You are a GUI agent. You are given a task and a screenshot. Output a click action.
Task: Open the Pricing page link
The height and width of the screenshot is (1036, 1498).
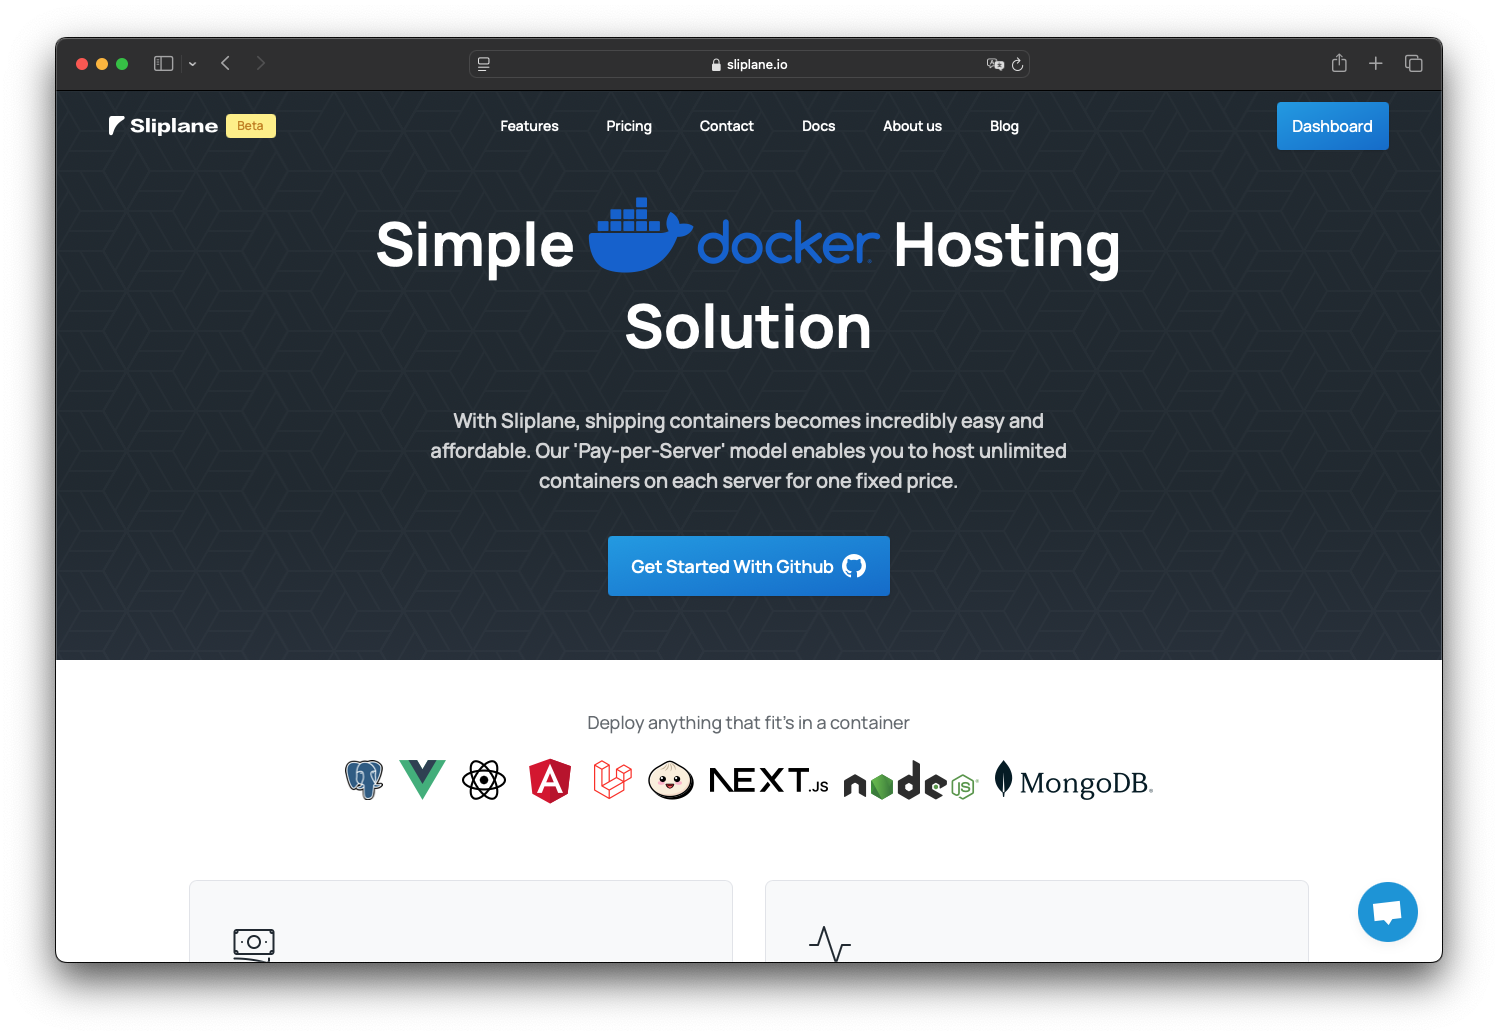(x=629, y=126)
